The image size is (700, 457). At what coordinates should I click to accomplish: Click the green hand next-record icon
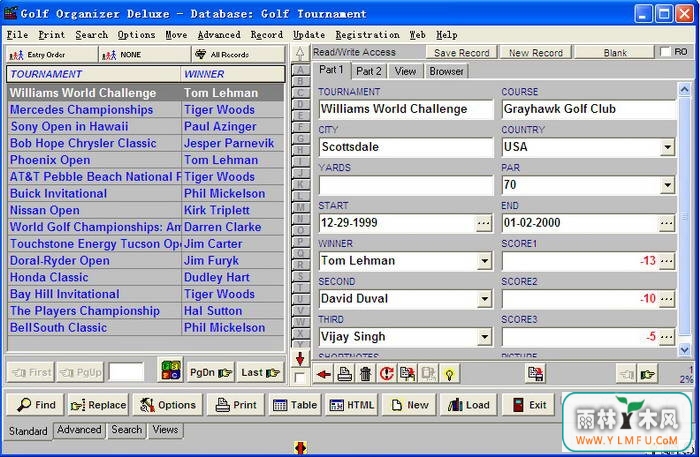click(x=648, y=374)
